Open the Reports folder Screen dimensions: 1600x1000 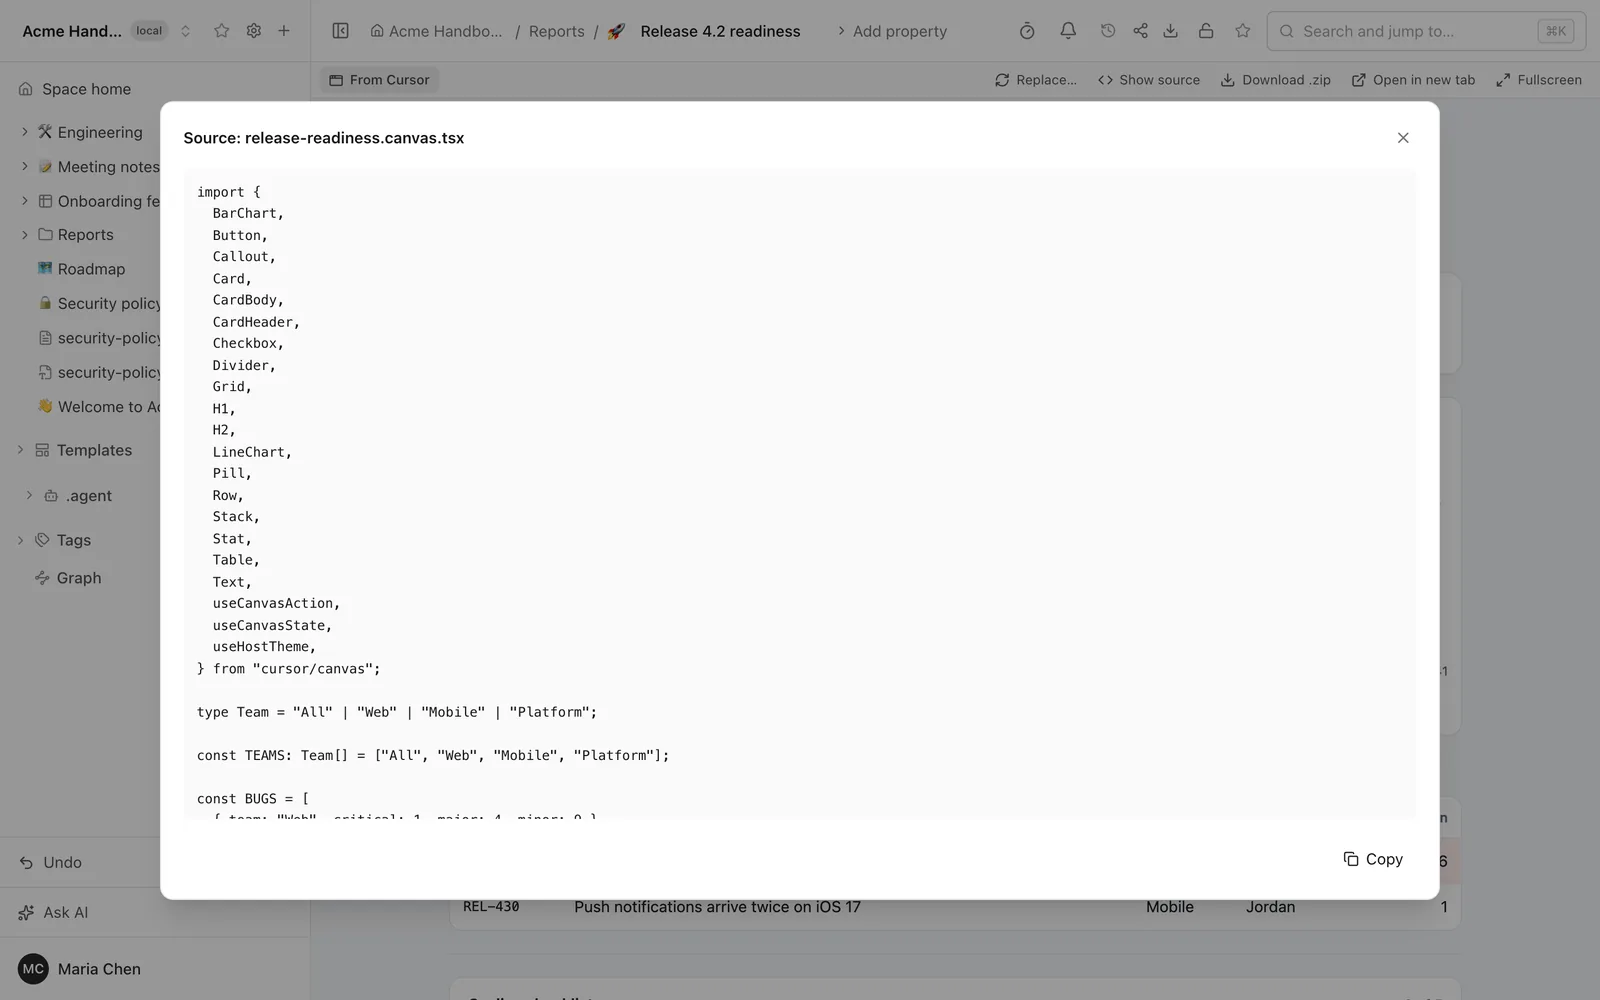[86, 235]
